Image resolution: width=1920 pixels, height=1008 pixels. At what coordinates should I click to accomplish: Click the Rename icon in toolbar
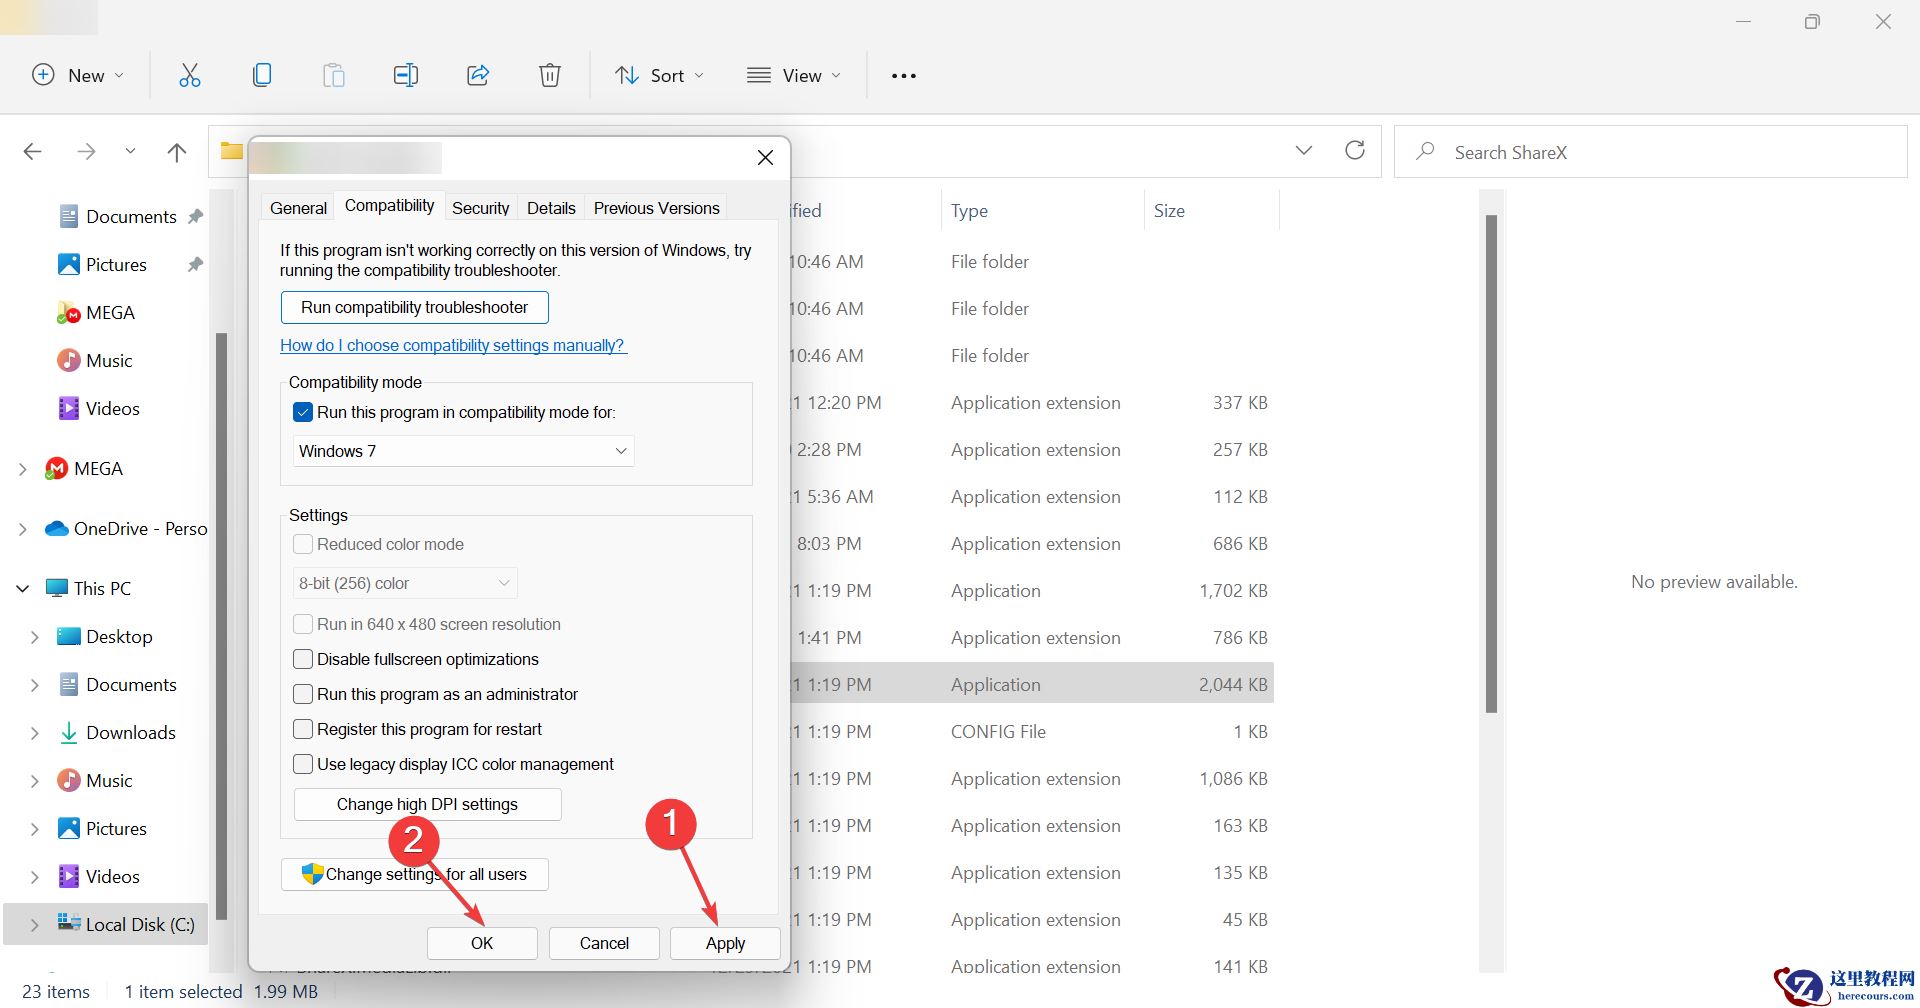click(406, 75)
